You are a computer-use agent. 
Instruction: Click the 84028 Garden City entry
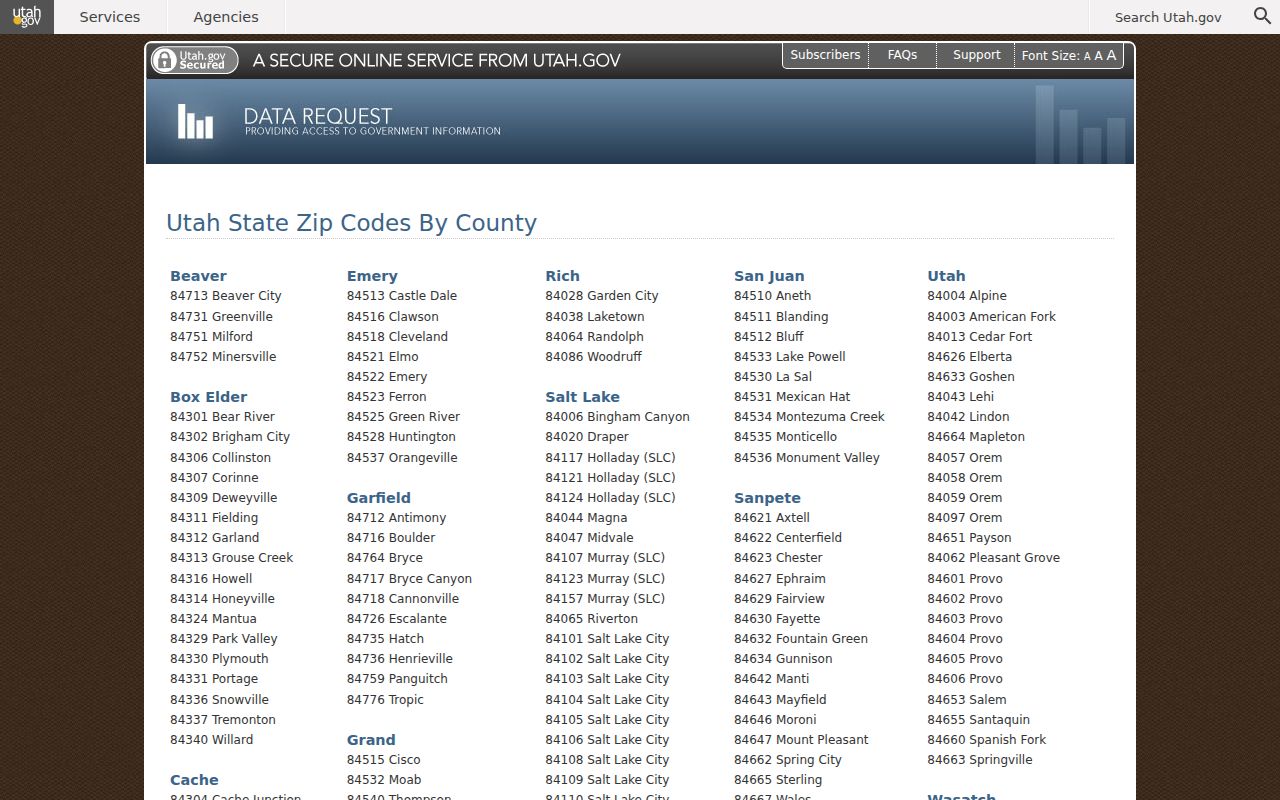click(602, 296)
